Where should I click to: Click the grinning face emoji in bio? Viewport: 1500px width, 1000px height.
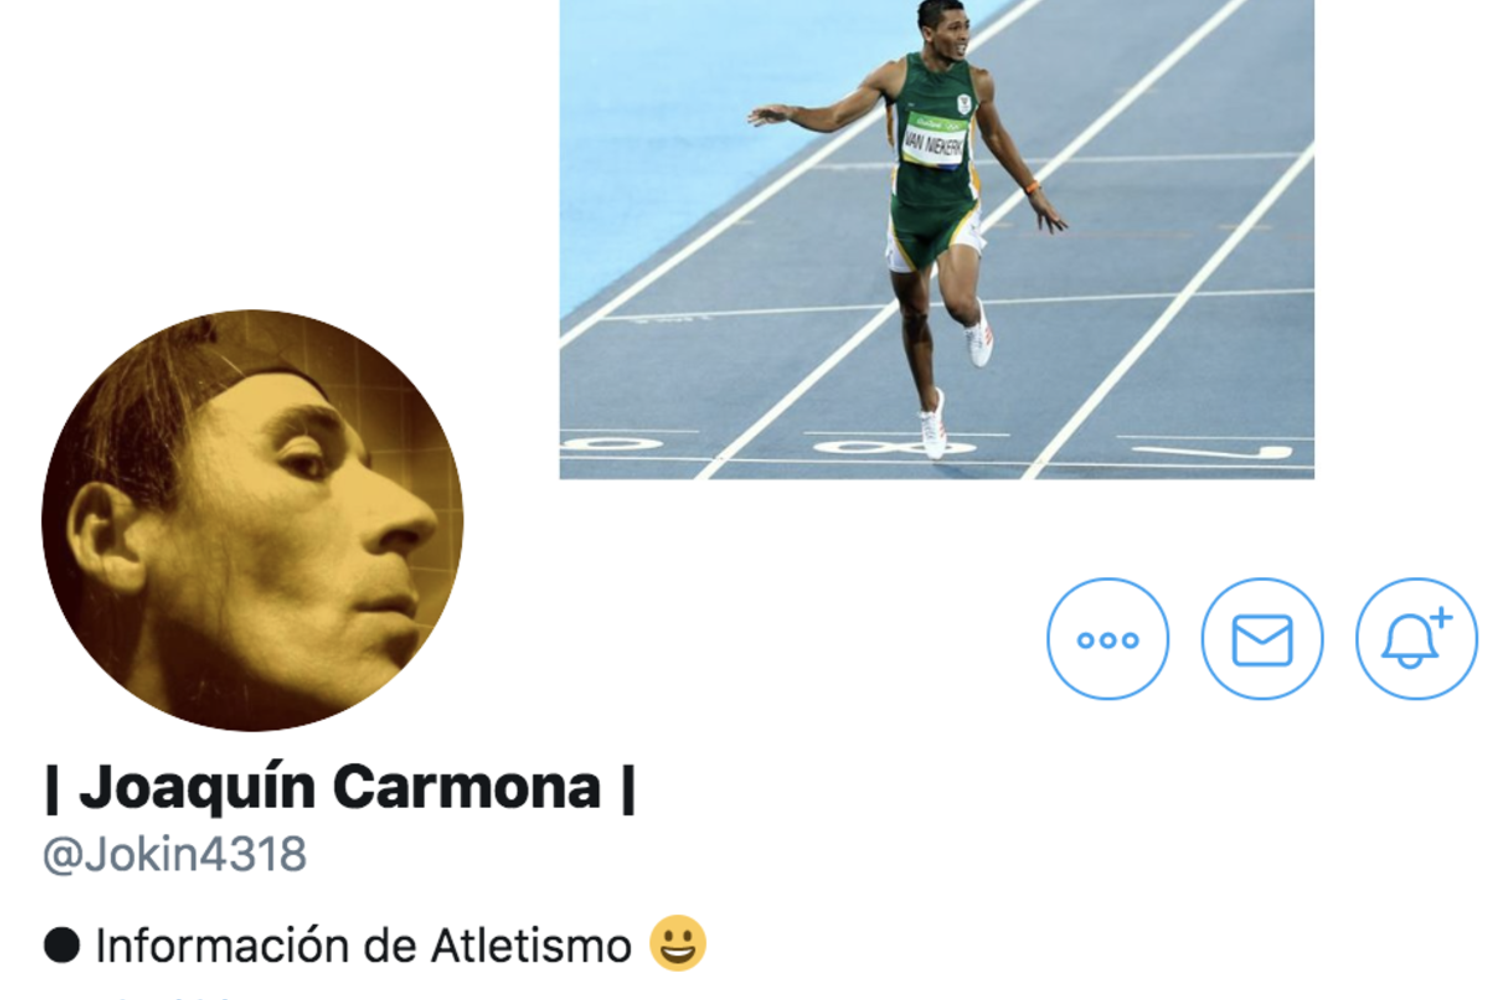(678, 943)
